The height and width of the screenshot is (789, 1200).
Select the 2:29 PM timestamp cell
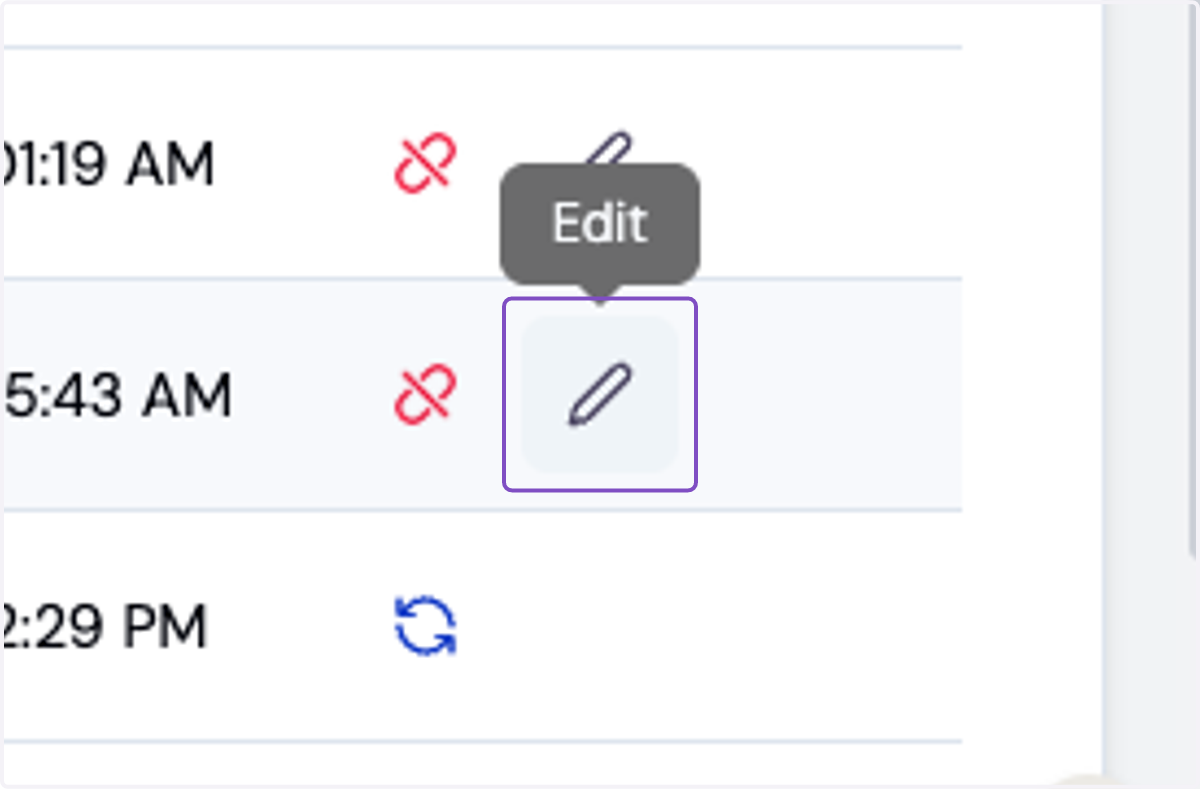[104, 627]
